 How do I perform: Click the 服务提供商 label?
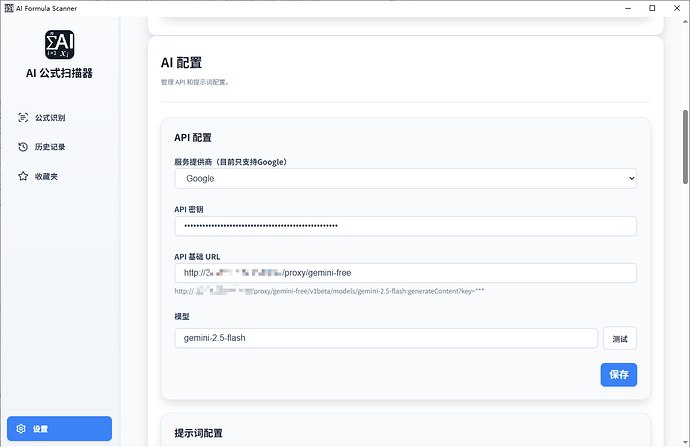pos(231,162)
